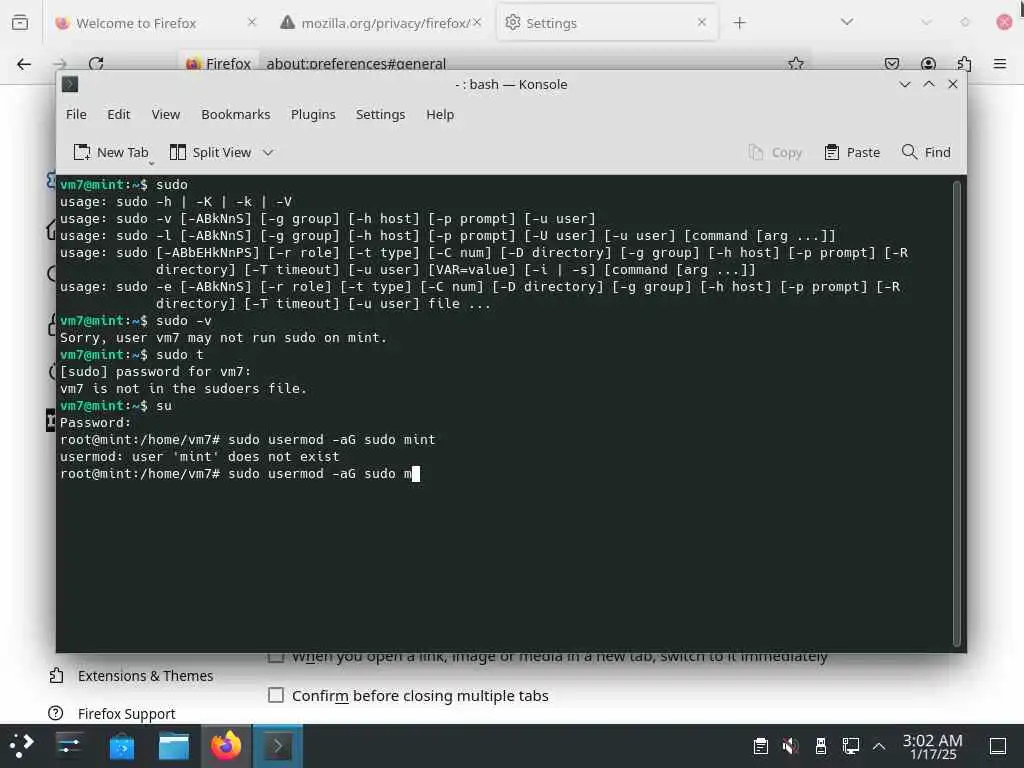1024x768 pixels.
Task: Toggle Confirm before closing multiple tabs
Action: [276, 696]
